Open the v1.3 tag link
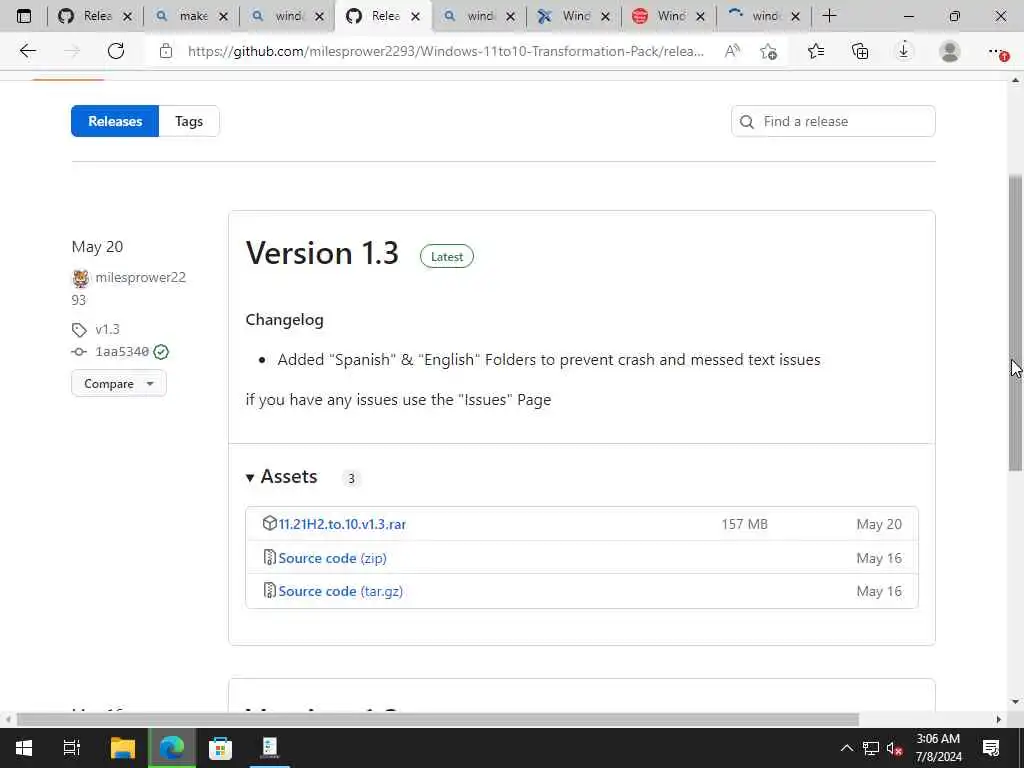 pyautogui.click(x=108, y=329)
